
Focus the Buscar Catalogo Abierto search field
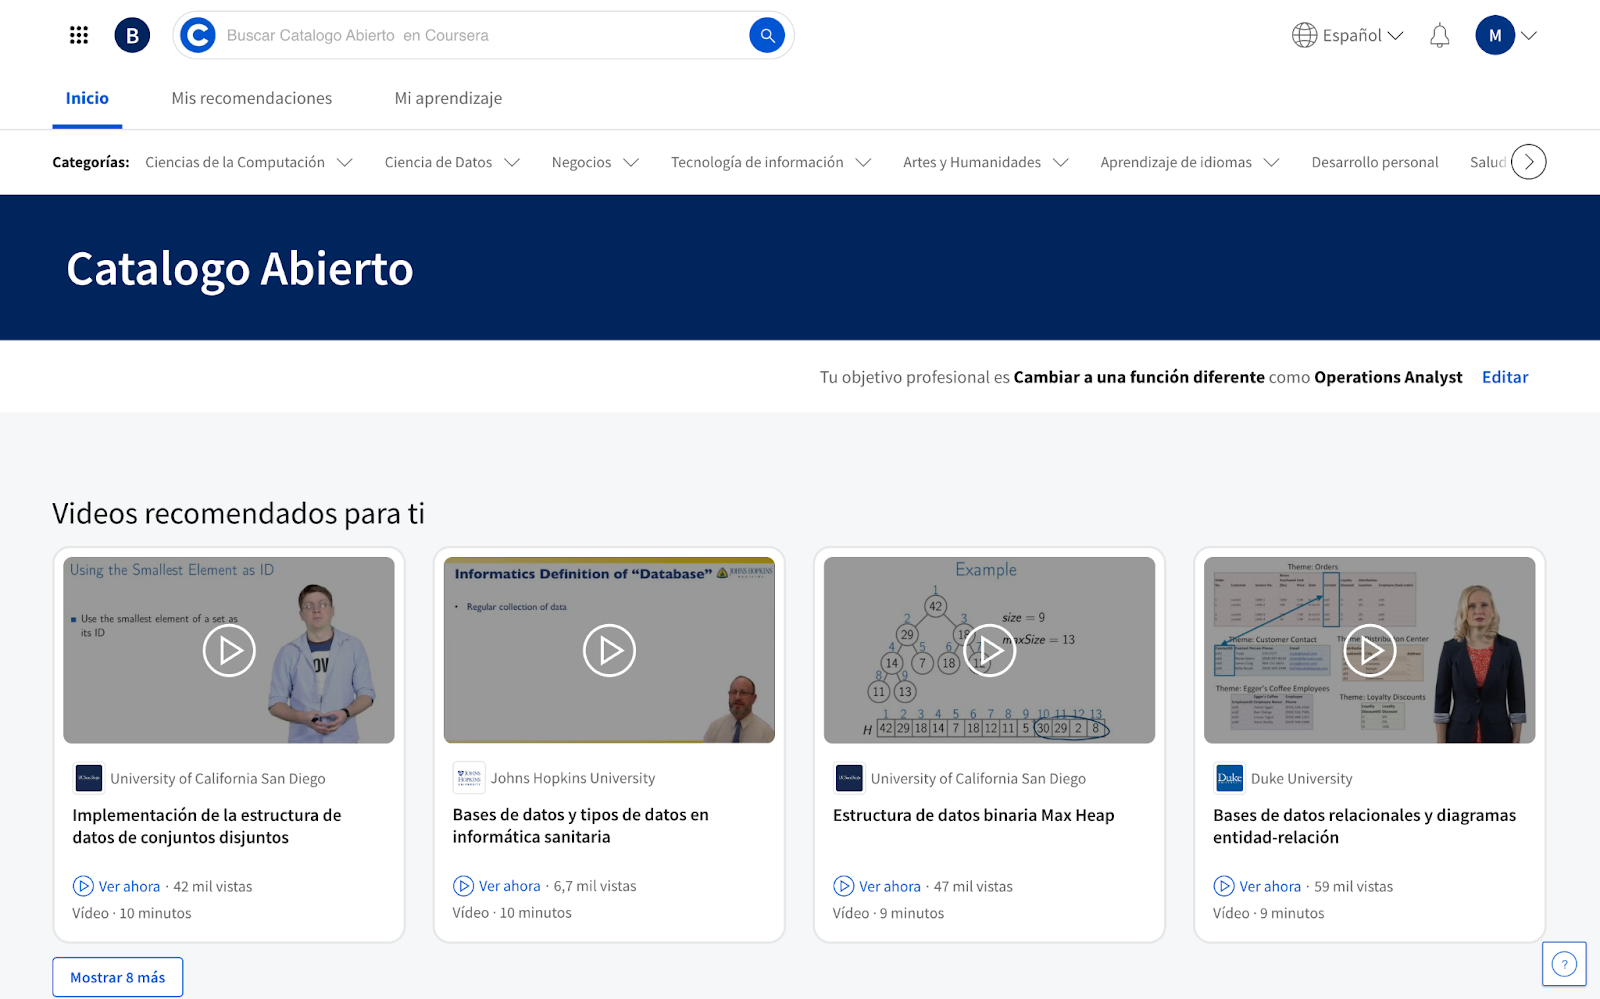[x=480, y=36]
